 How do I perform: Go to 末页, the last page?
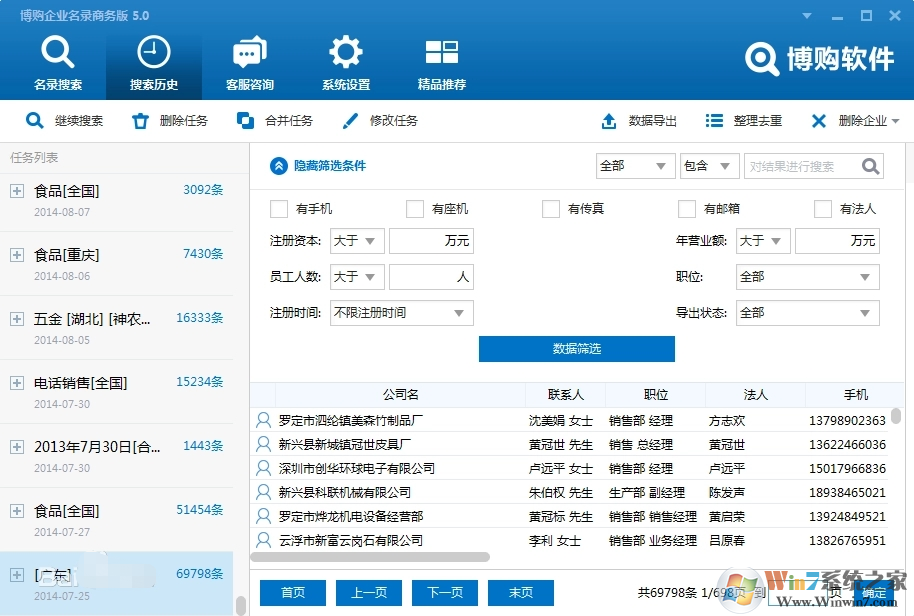[x=519, y=592]
